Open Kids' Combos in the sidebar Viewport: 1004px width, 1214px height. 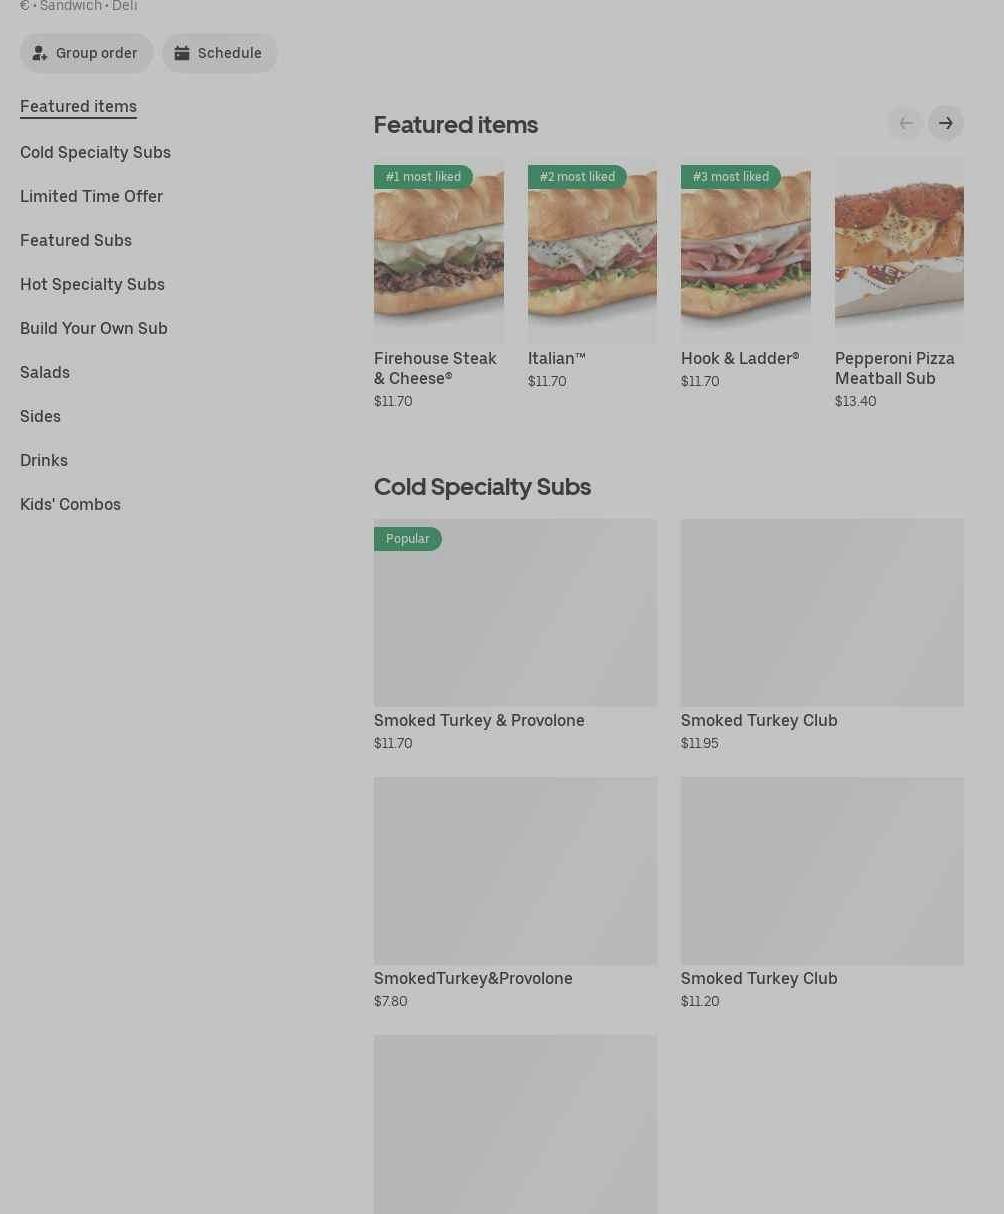click(x=70, y=504)
